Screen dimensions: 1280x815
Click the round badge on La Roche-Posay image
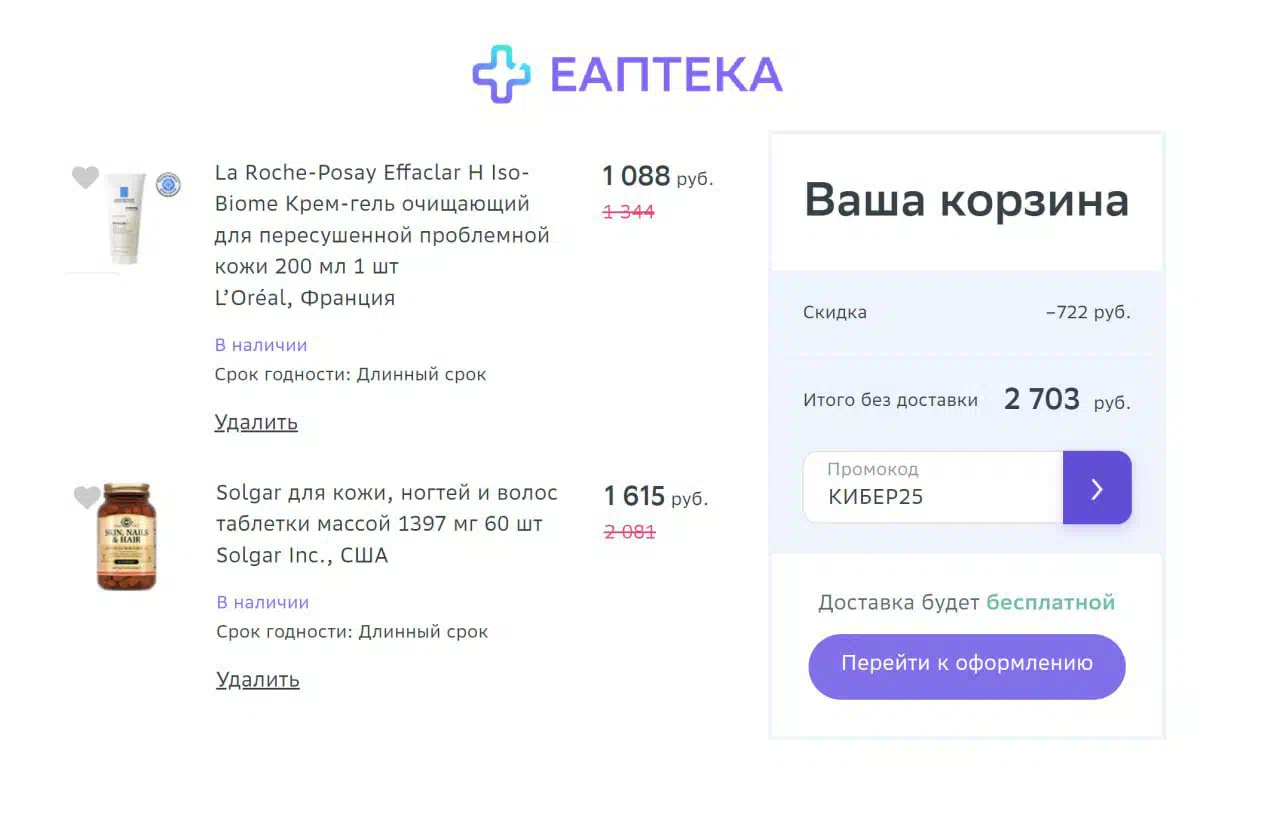click(x=168, y=184)
